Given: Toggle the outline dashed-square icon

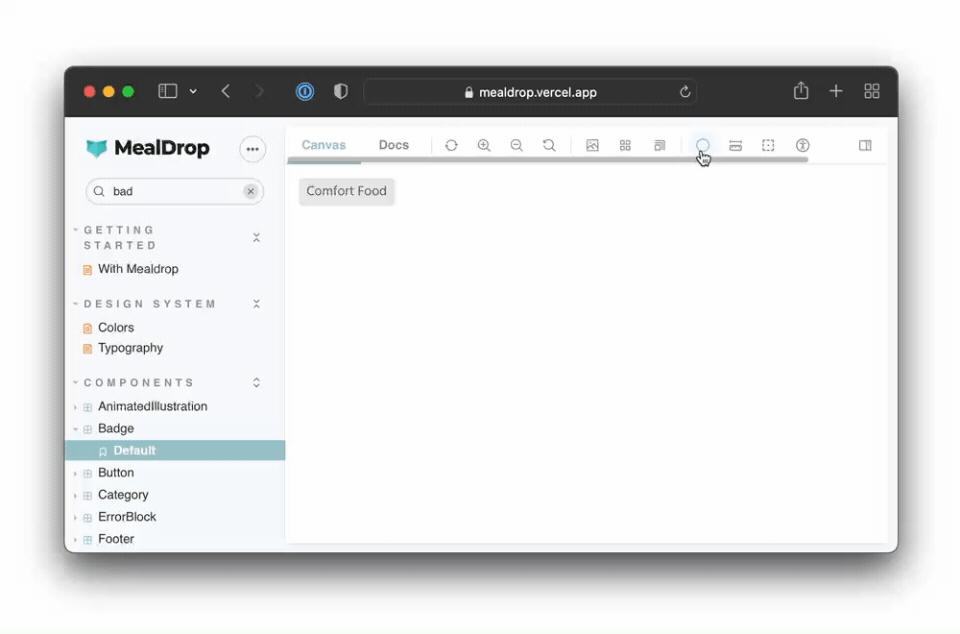Looking at the screenshot, I should 768,145.
